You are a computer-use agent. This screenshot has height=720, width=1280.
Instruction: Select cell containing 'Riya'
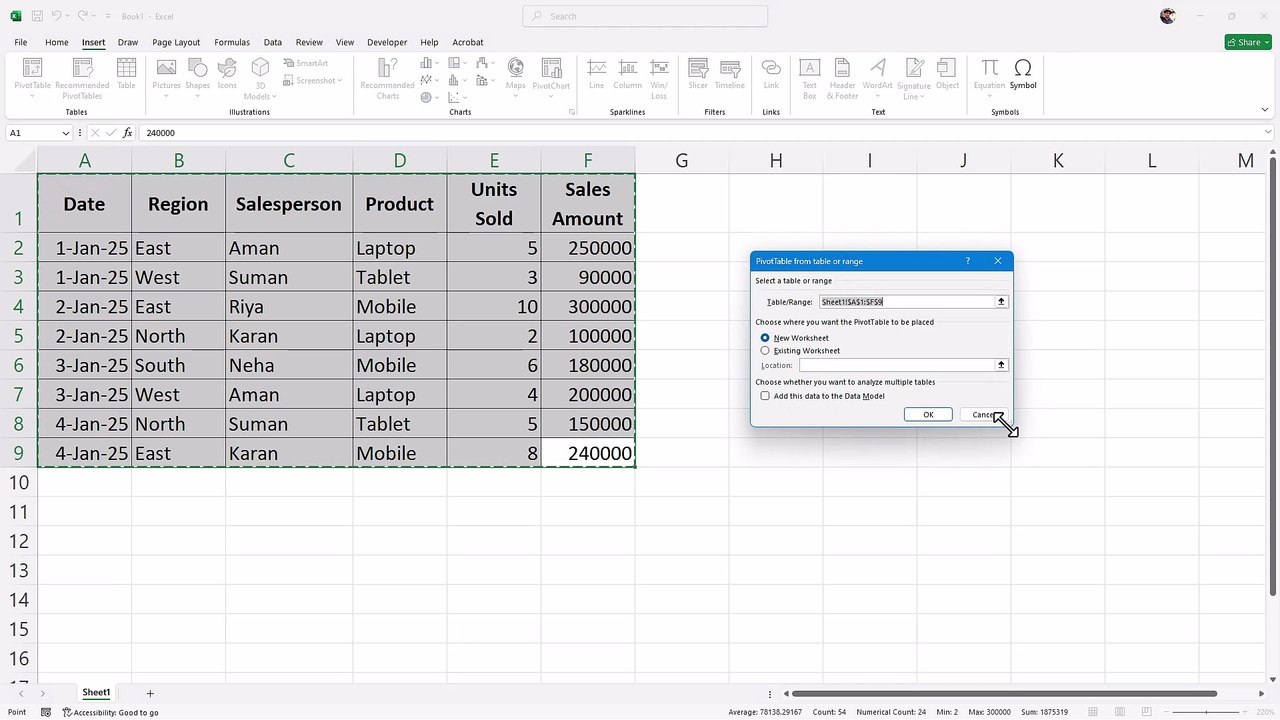pos(289,307)
